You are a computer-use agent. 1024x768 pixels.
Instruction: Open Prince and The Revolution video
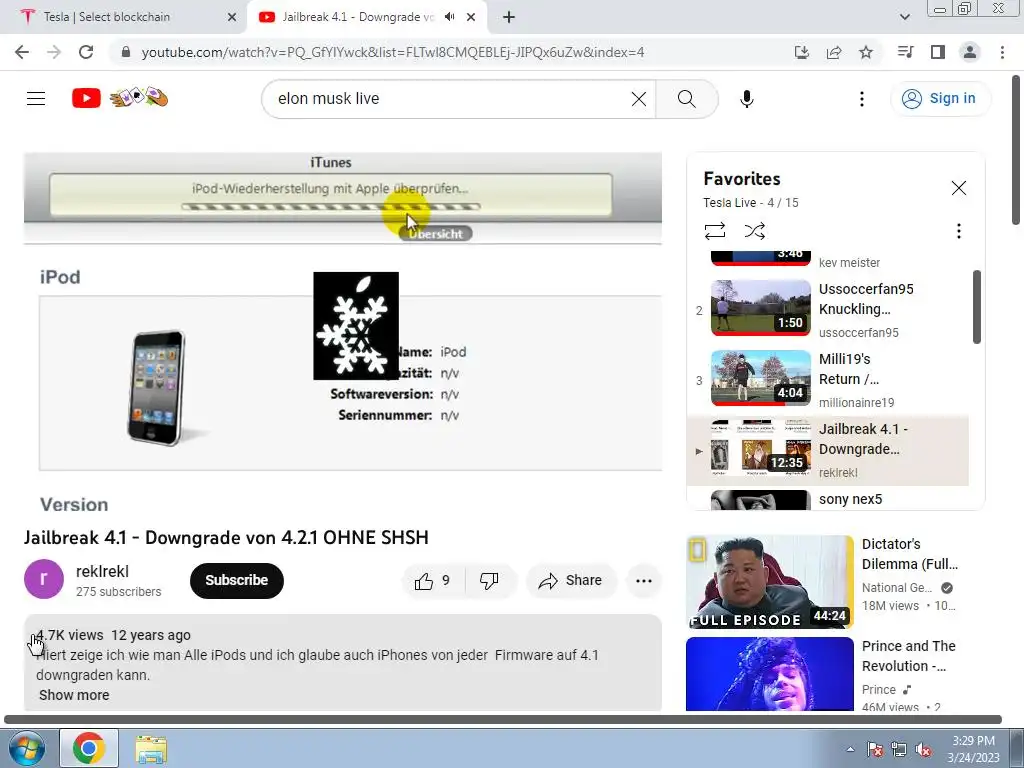pos(769,674)
